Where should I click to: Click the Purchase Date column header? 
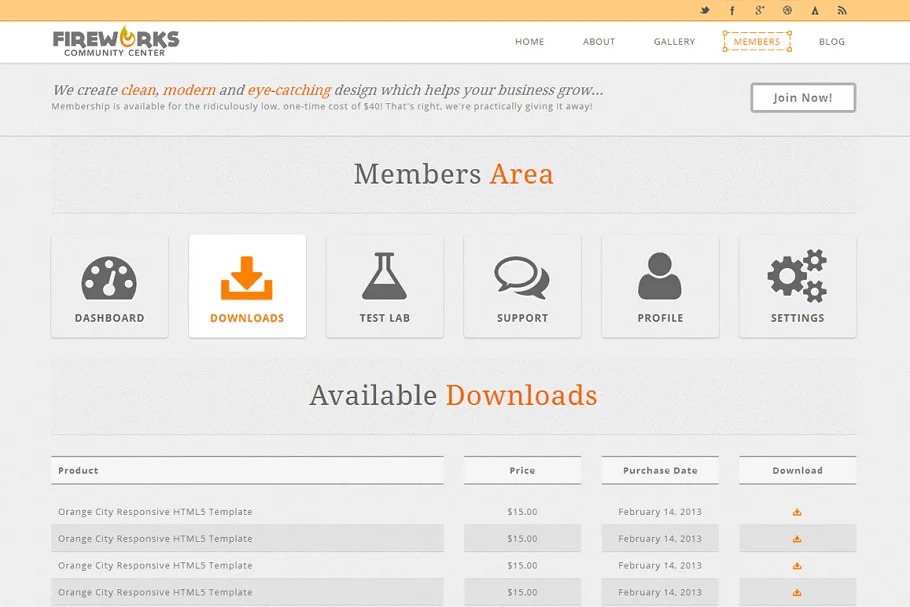(660, 470)
